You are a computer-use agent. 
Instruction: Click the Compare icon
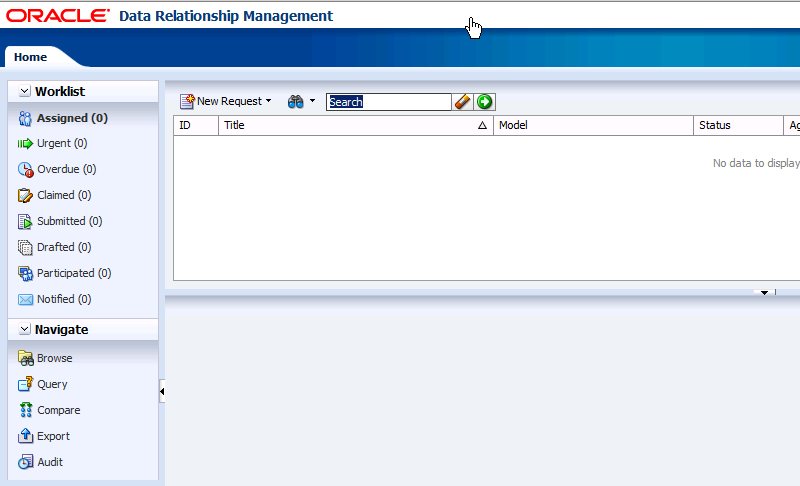click(x=26, y=410)
